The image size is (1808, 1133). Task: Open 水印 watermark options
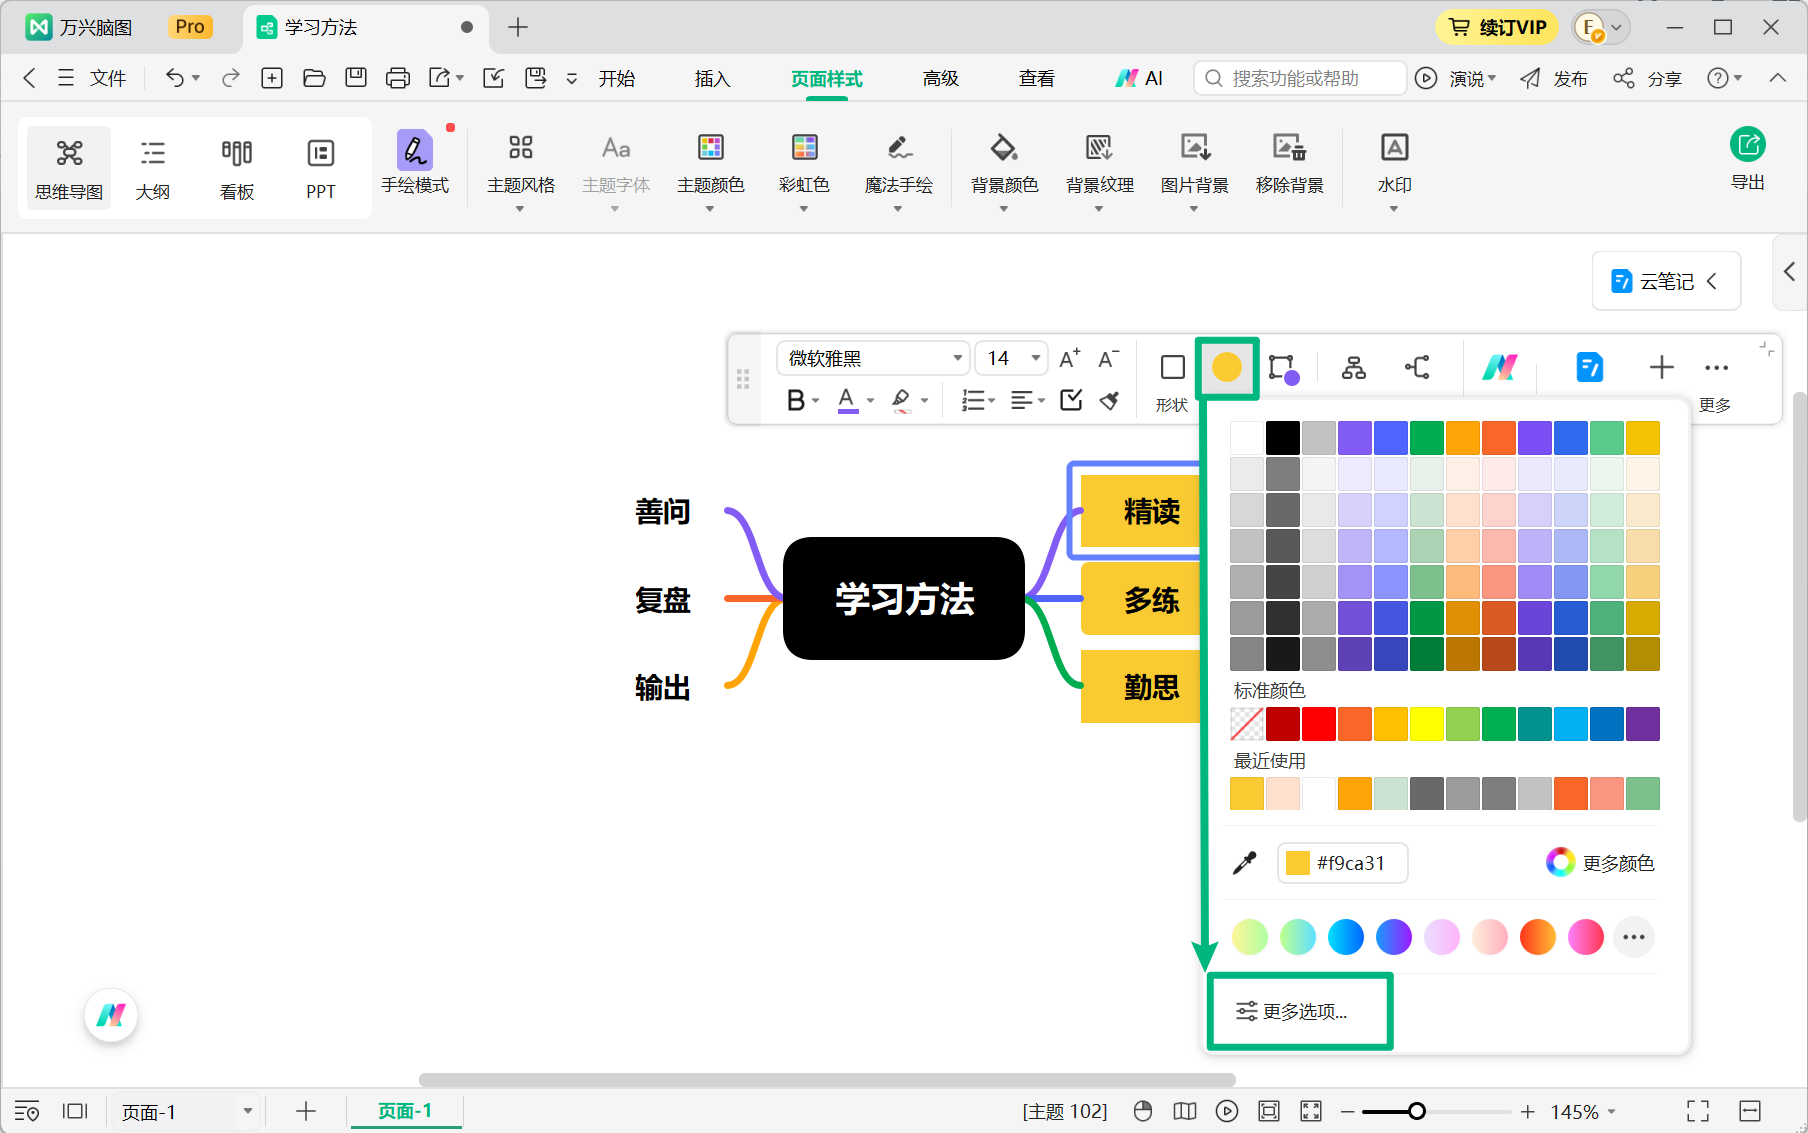tap(1395, 170)
